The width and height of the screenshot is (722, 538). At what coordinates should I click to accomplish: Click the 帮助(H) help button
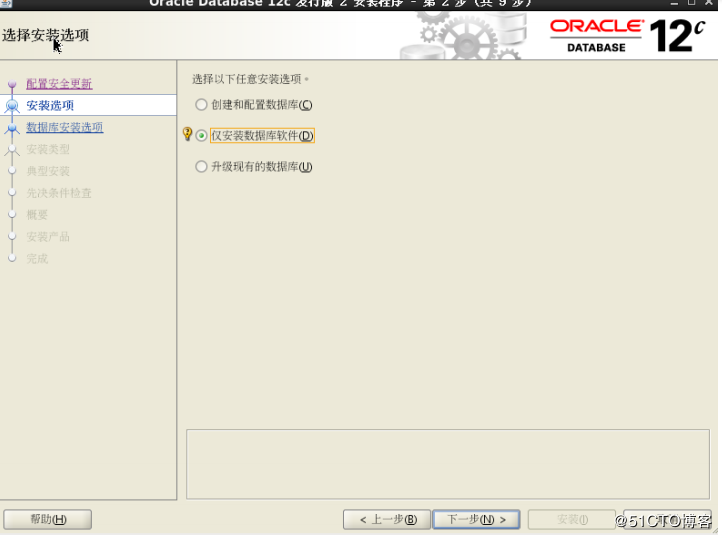tap(48, 520)
